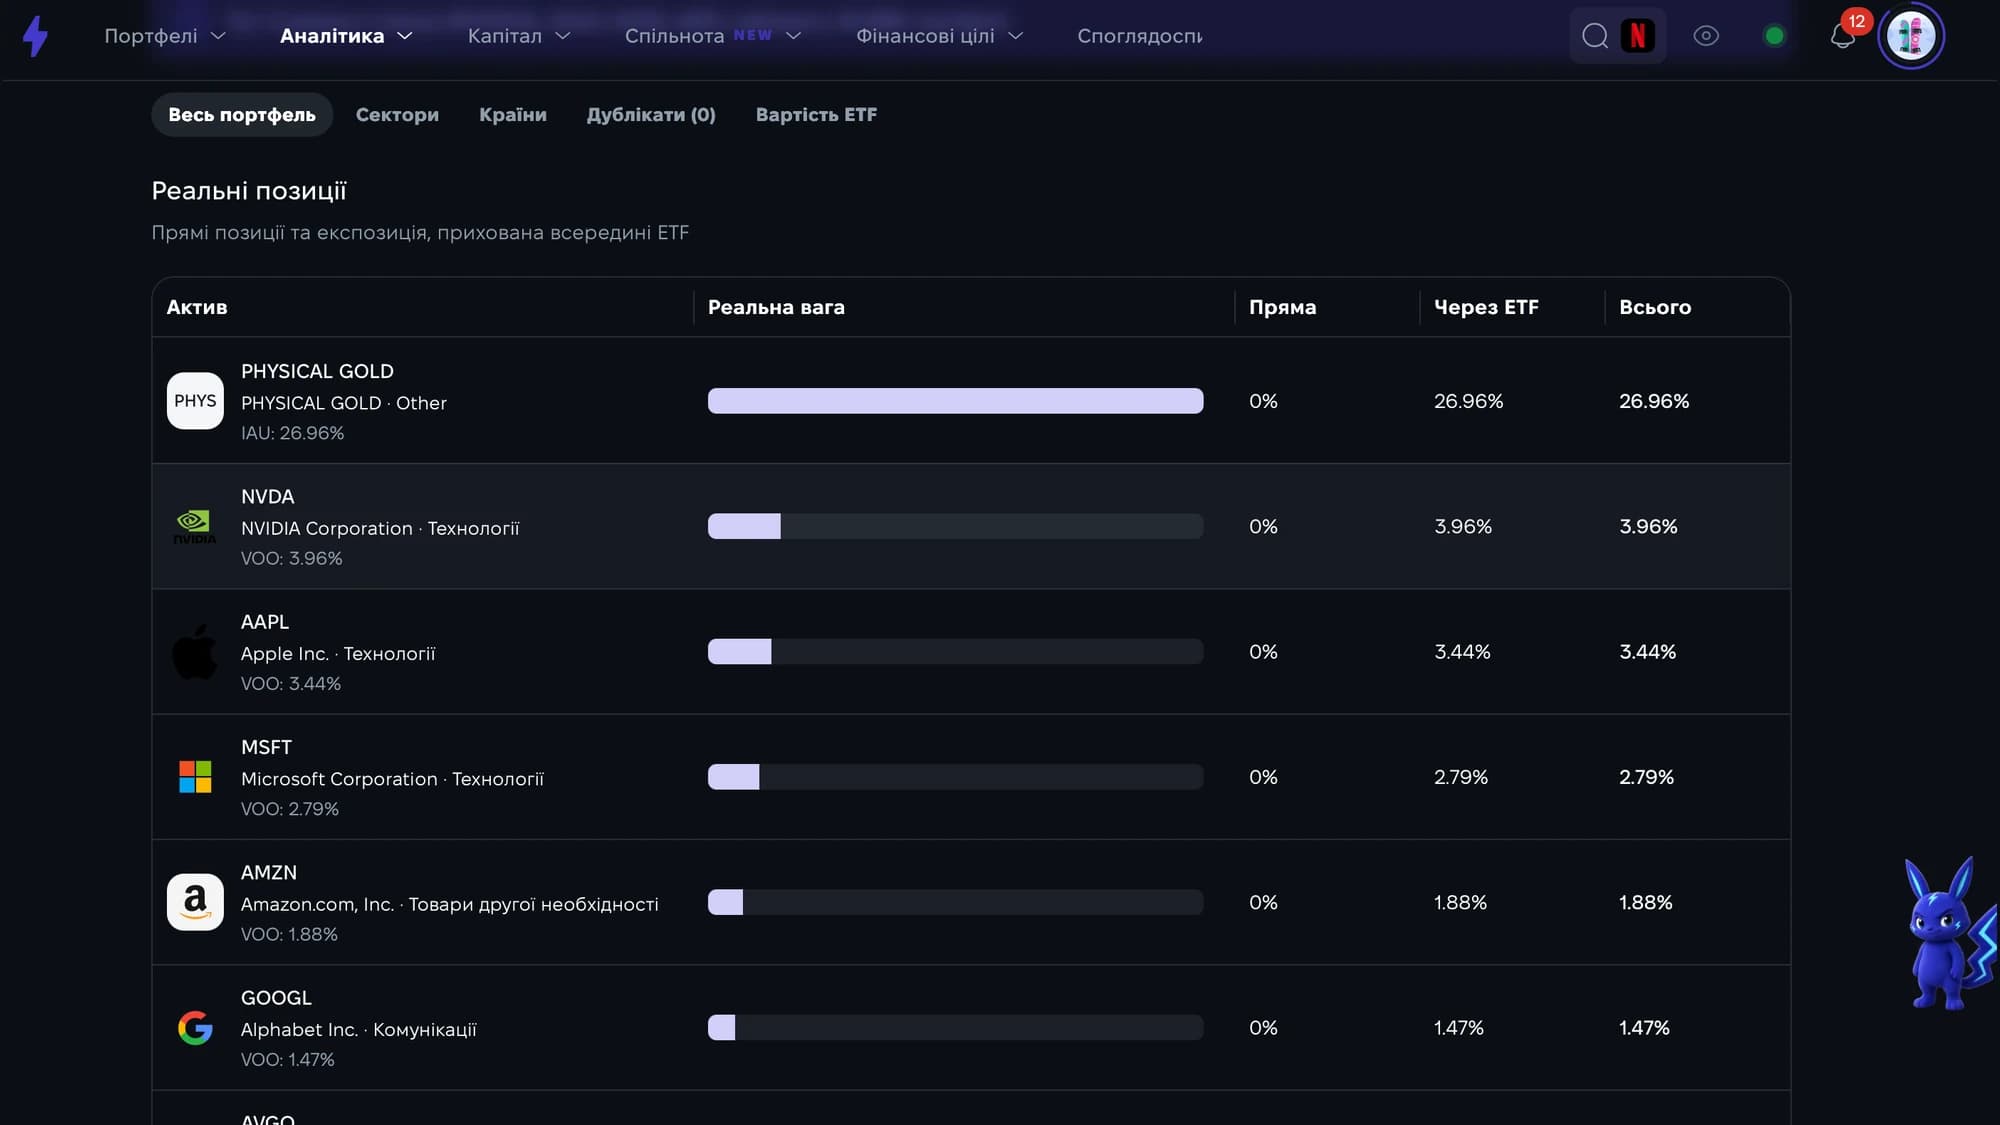Image resolution: width=2000 pixels, height=1125 pixels.
Task: Click the blue rabbit mascot assistant
Action: coord(1950,933)
